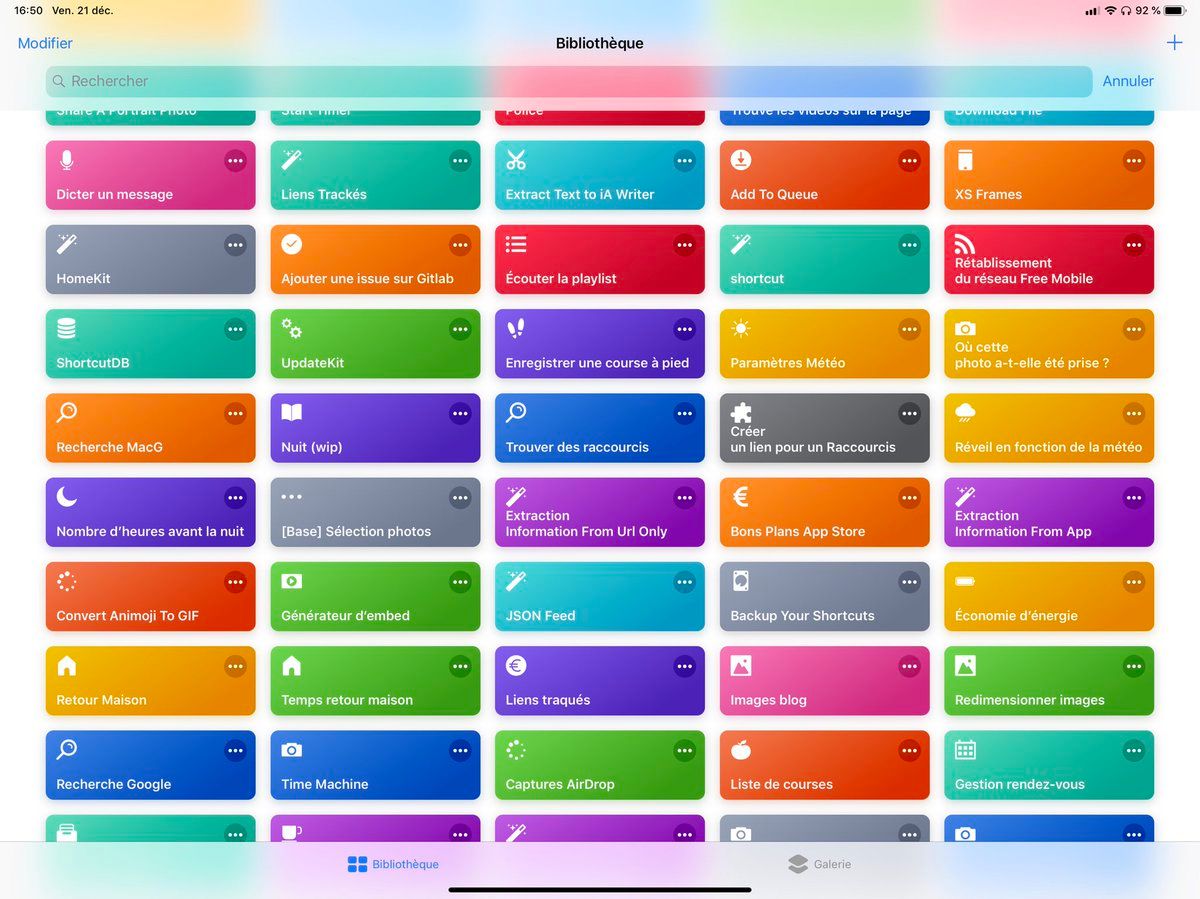Screen dimensions: 1200x899
Task: Tap the RSS icon on Rétablissement du réseau
Action: 965,244
